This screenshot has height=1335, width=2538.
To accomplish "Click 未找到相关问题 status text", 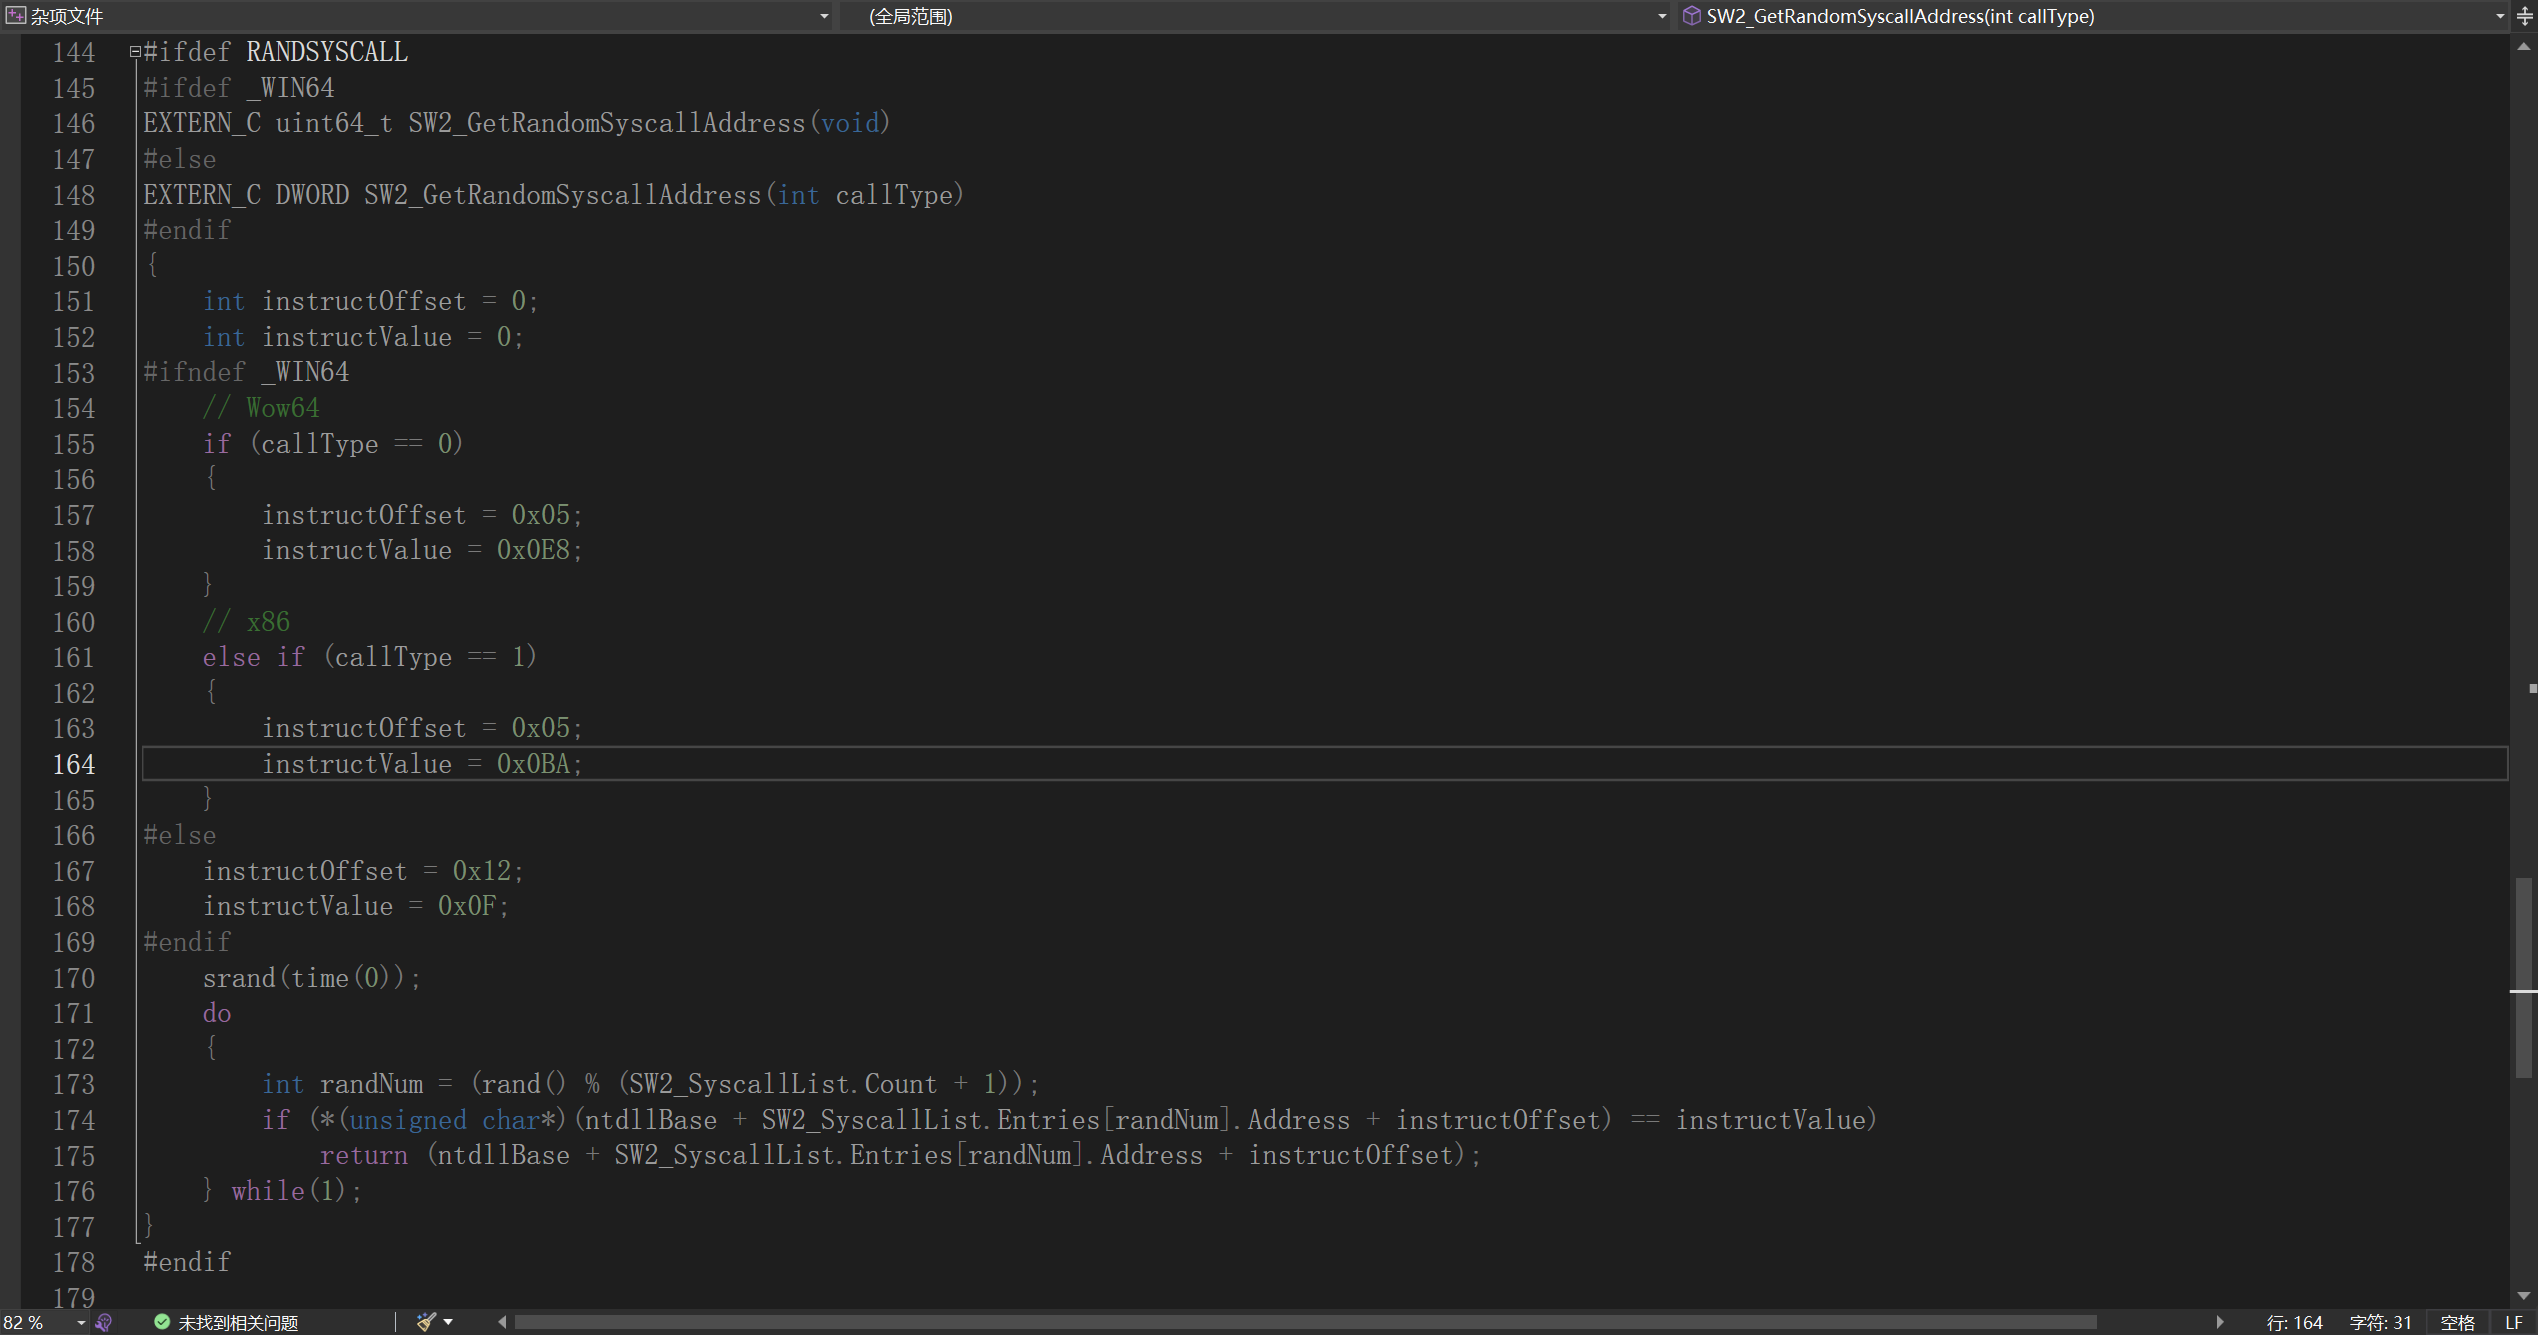I will tap(238, 1322).
